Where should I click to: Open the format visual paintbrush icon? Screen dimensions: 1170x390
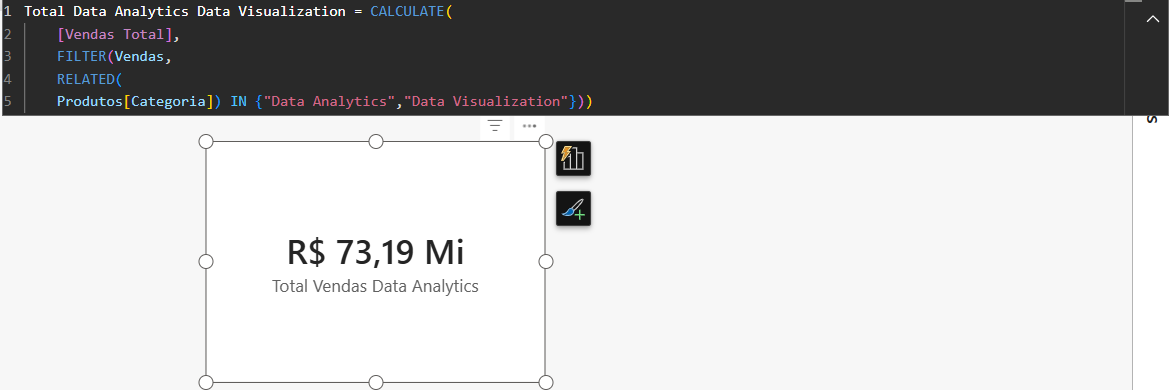pyautogui.click(x=573, y=208)
